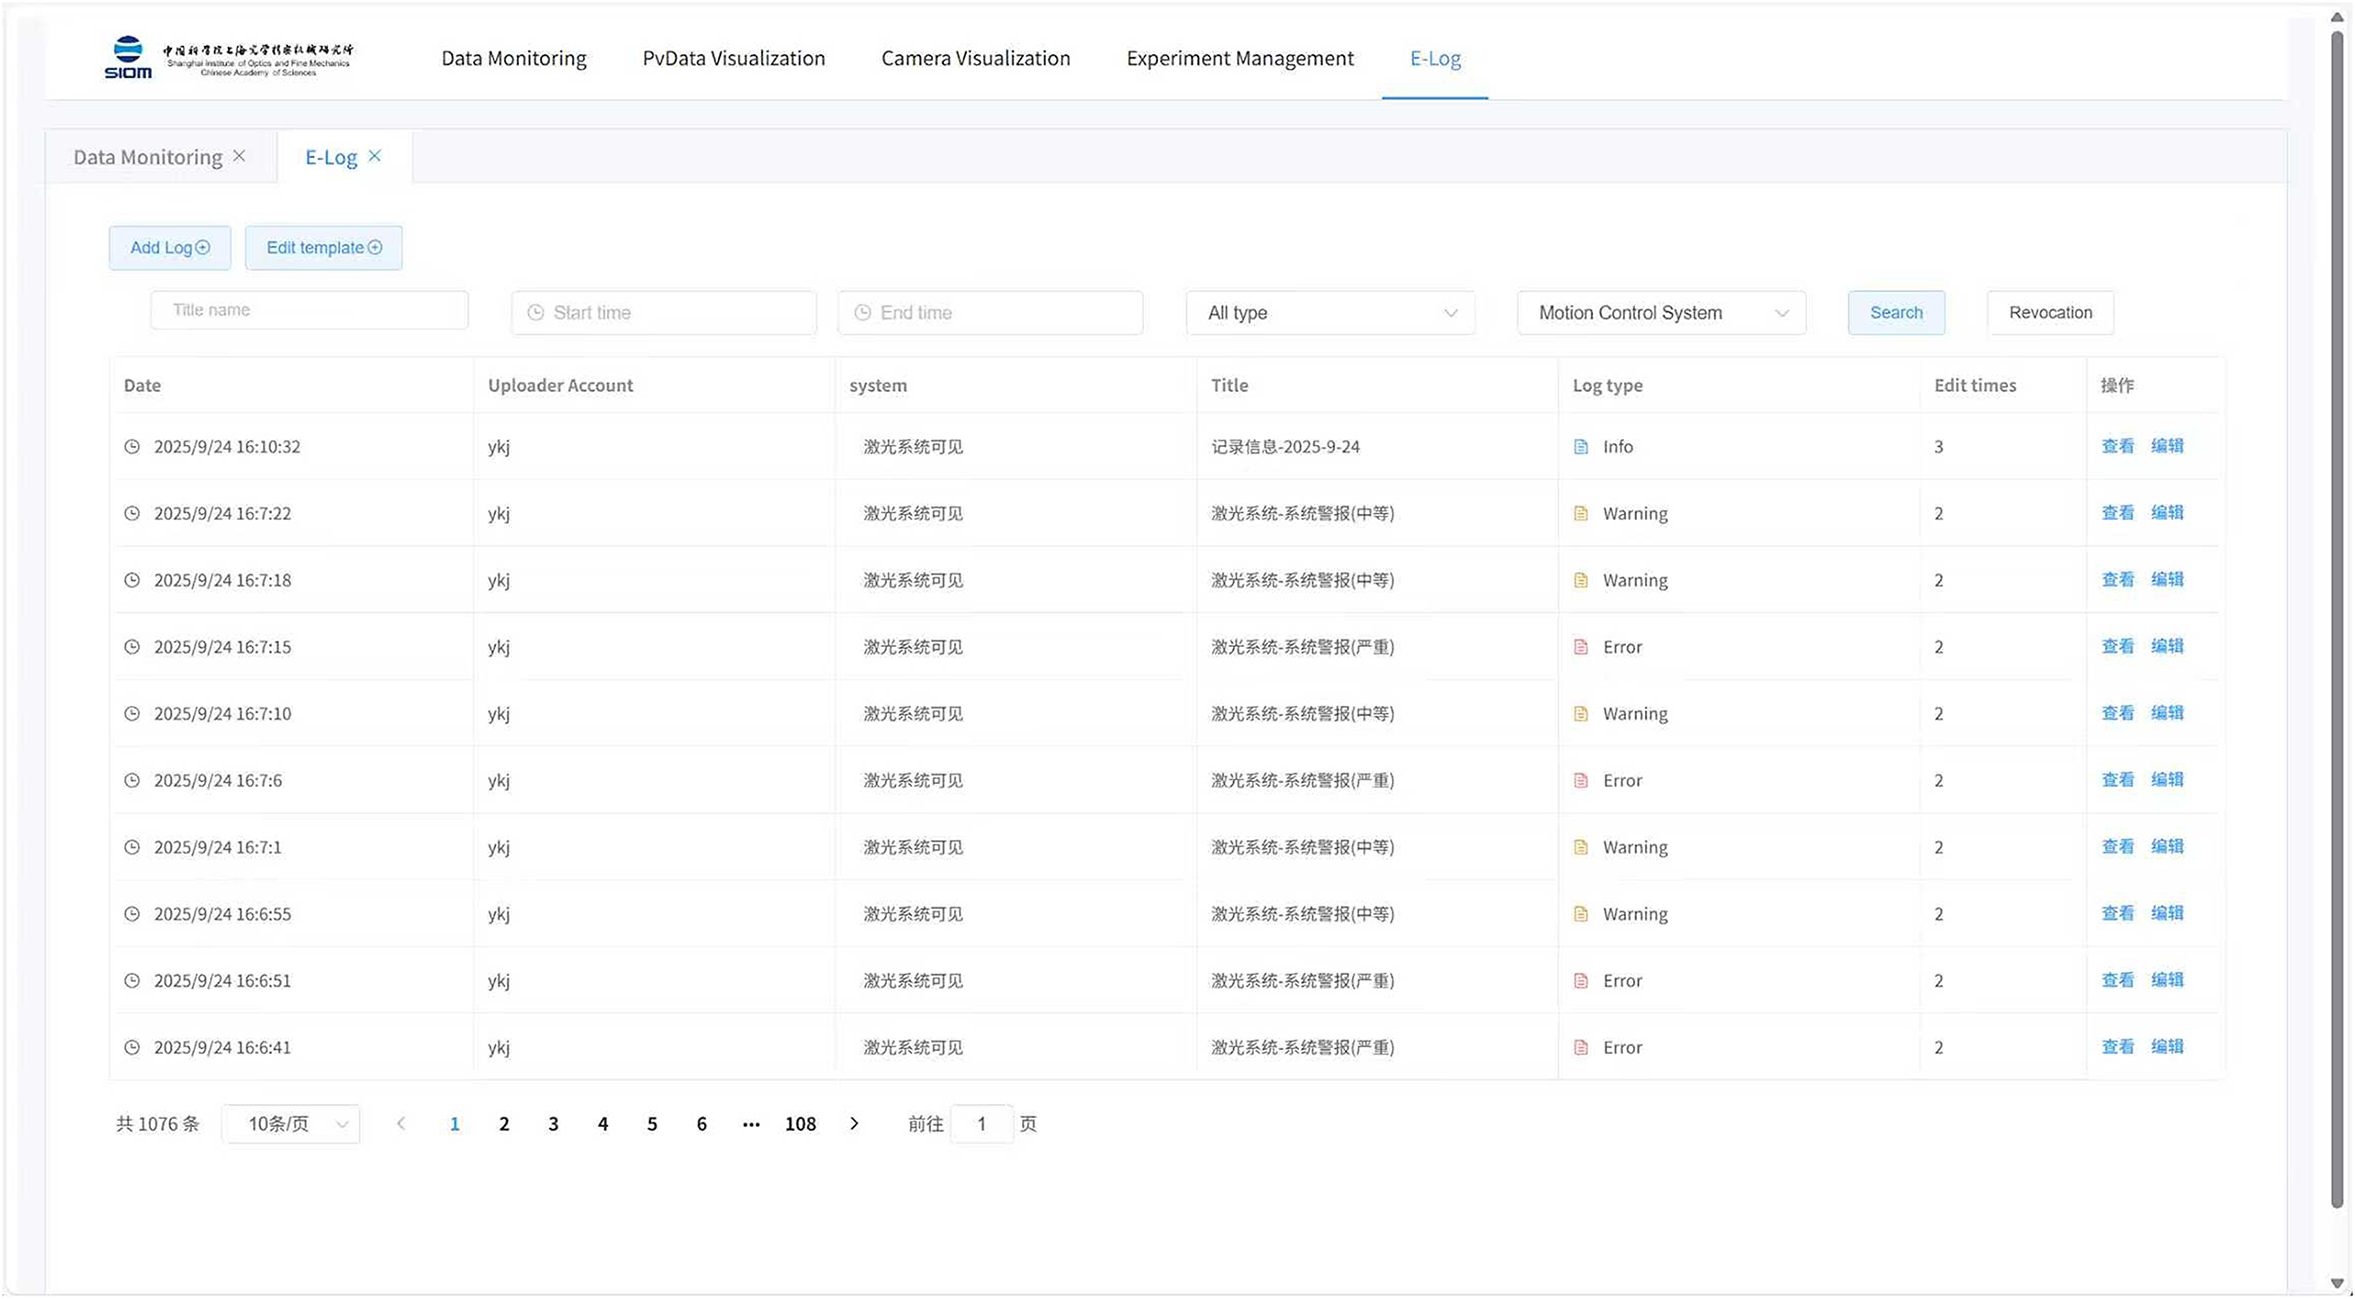The image size is (2355, 1299).
Task: Go to page 4
Action: (603, 1124)
